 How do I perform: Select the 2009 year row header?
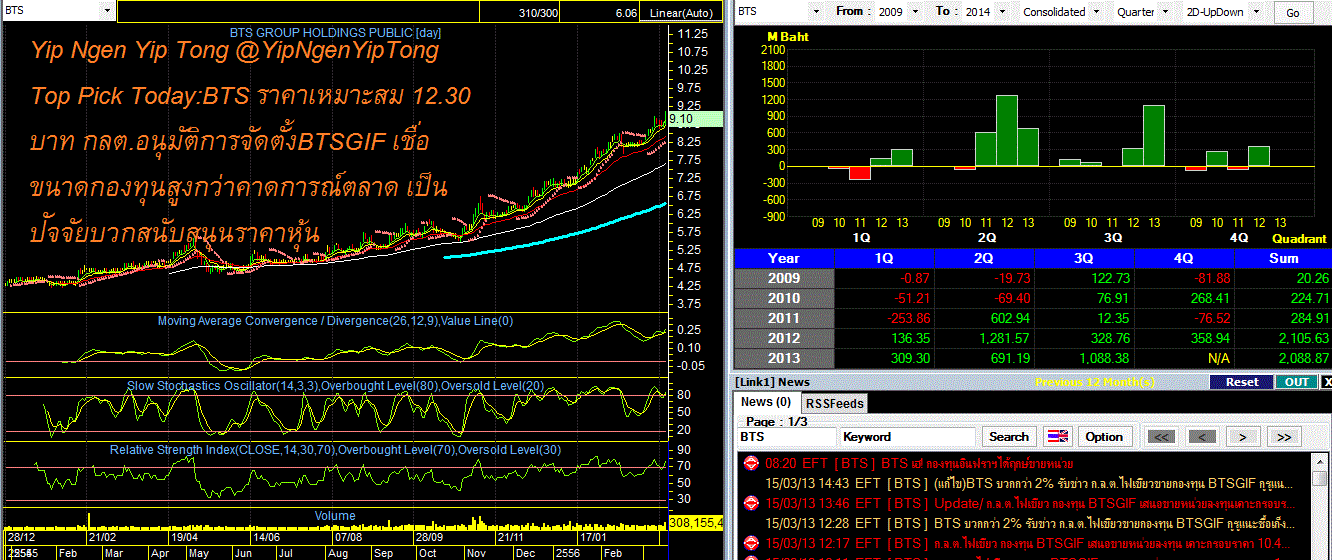pos(784,279)
